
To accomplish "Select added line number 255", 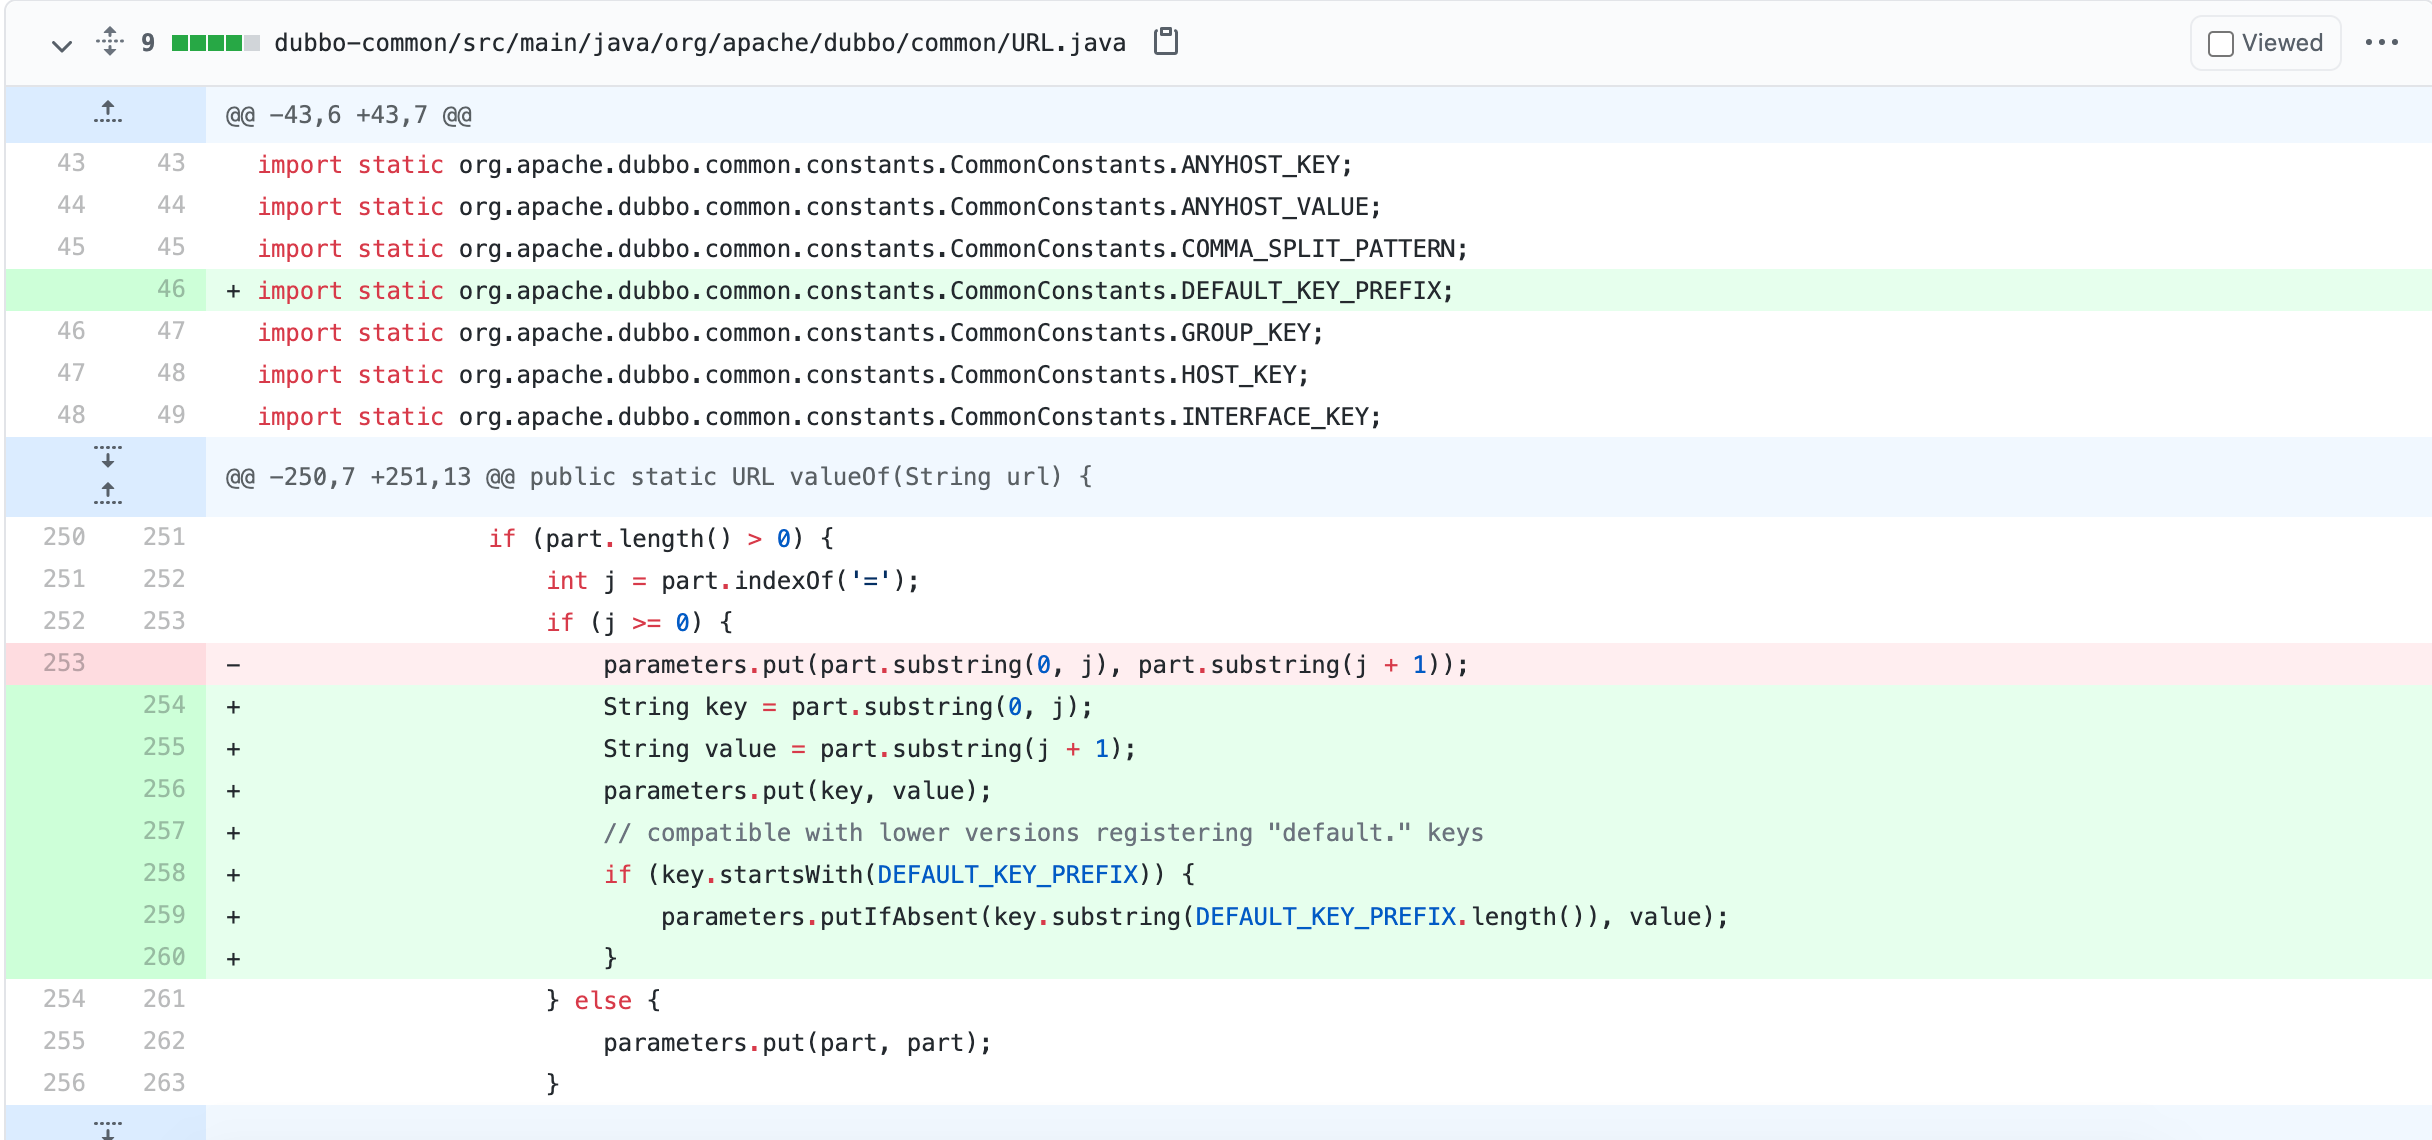I will tap(164, 747).
